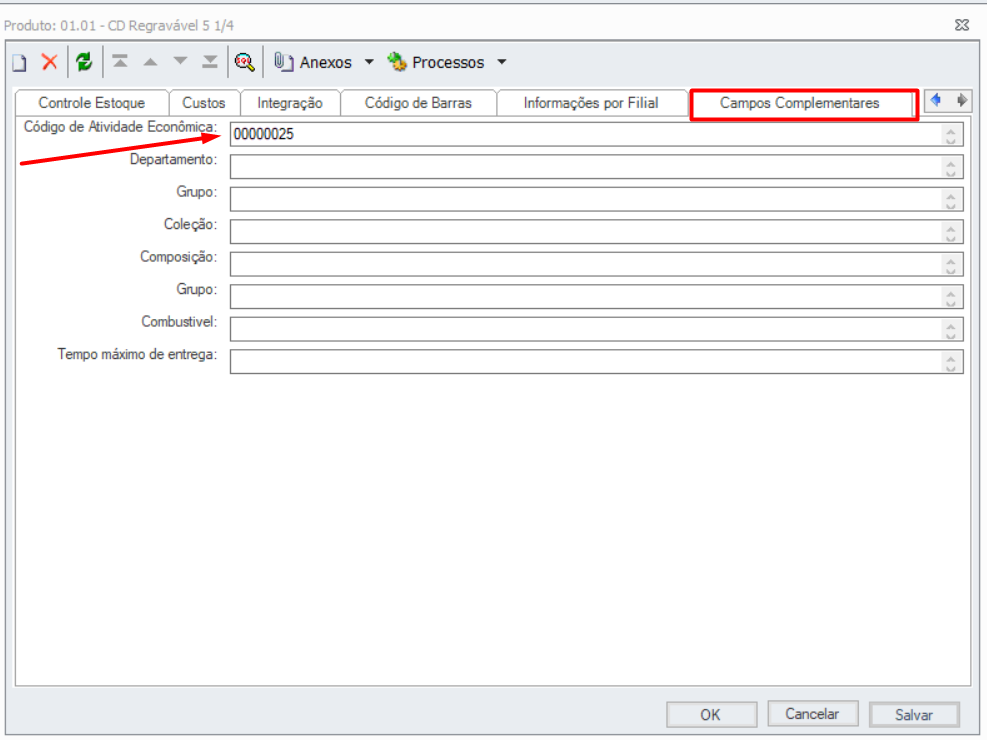Open the Informações por Filial tab
The height and width of the screenshot is (740, 987).
coord(591,103)
